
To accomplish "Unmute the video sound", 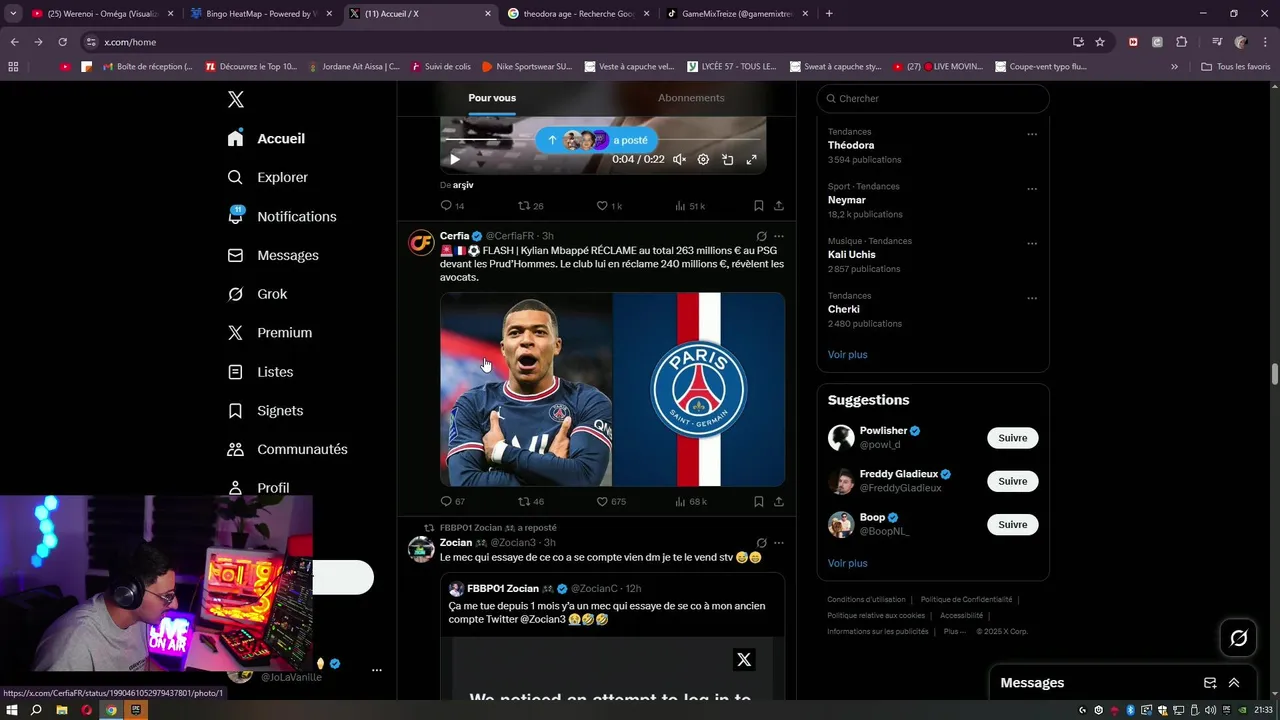I will [679, 159].
